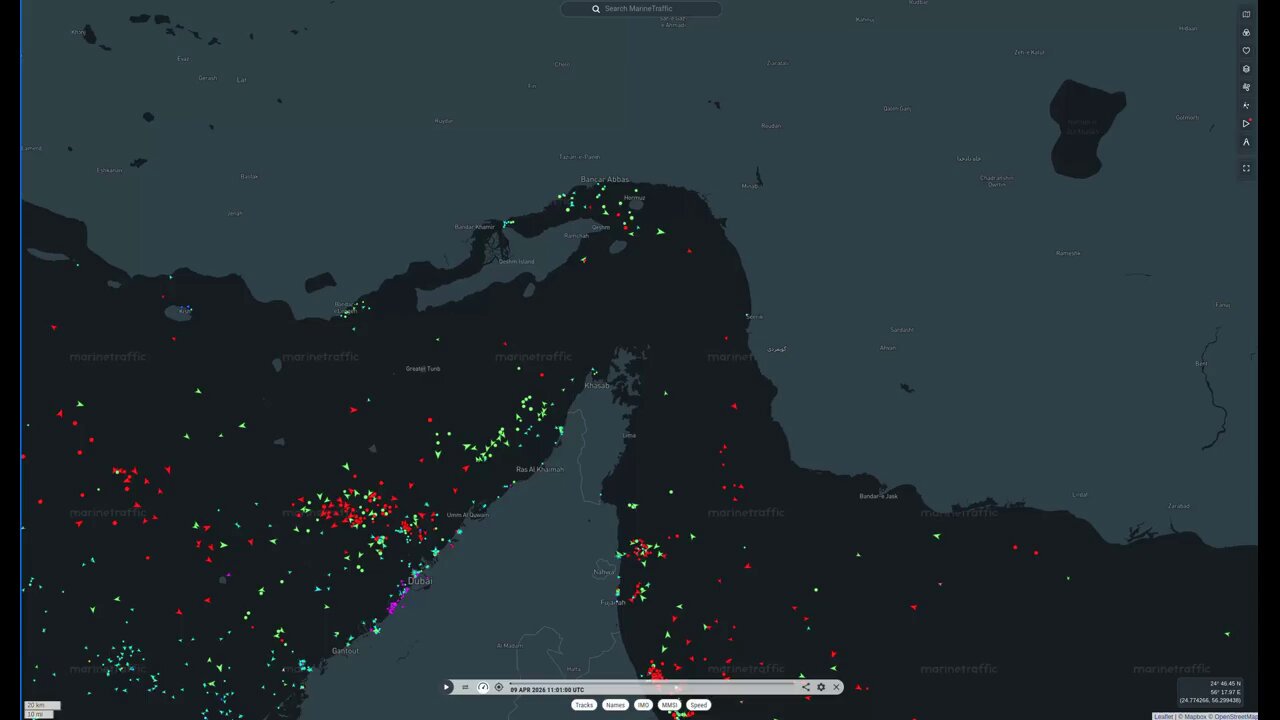The height and width of the screenshot is (720, 1280).
Task: Click the Qeshm Island label
Action: (x=516, y=262)
